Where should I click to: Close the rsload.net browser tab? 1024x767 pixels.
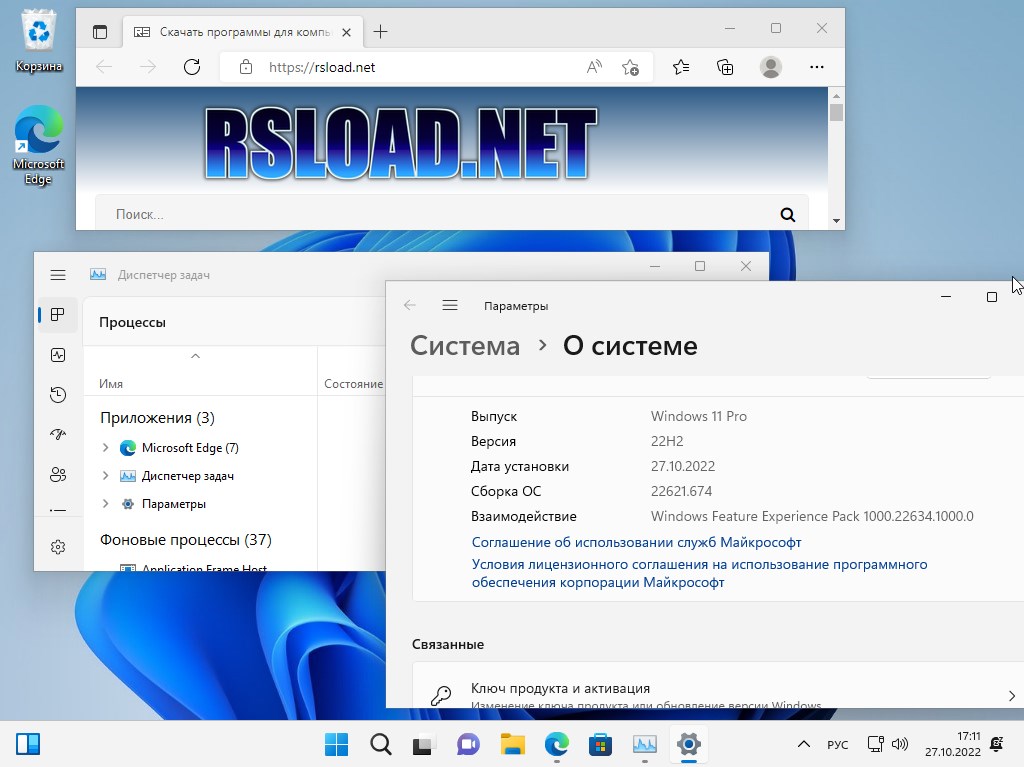(x=347, y=32)
